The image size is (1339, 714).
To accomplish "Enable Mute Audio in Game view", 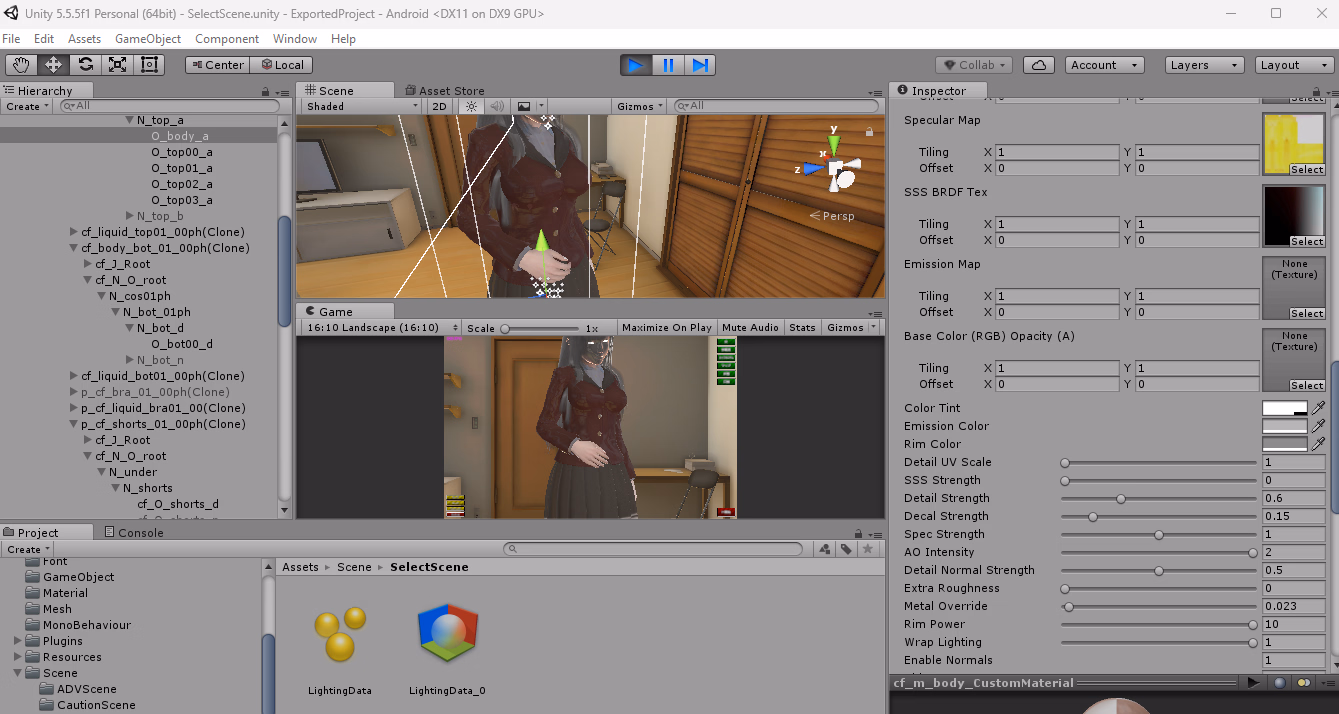I will tap(750, 328).
